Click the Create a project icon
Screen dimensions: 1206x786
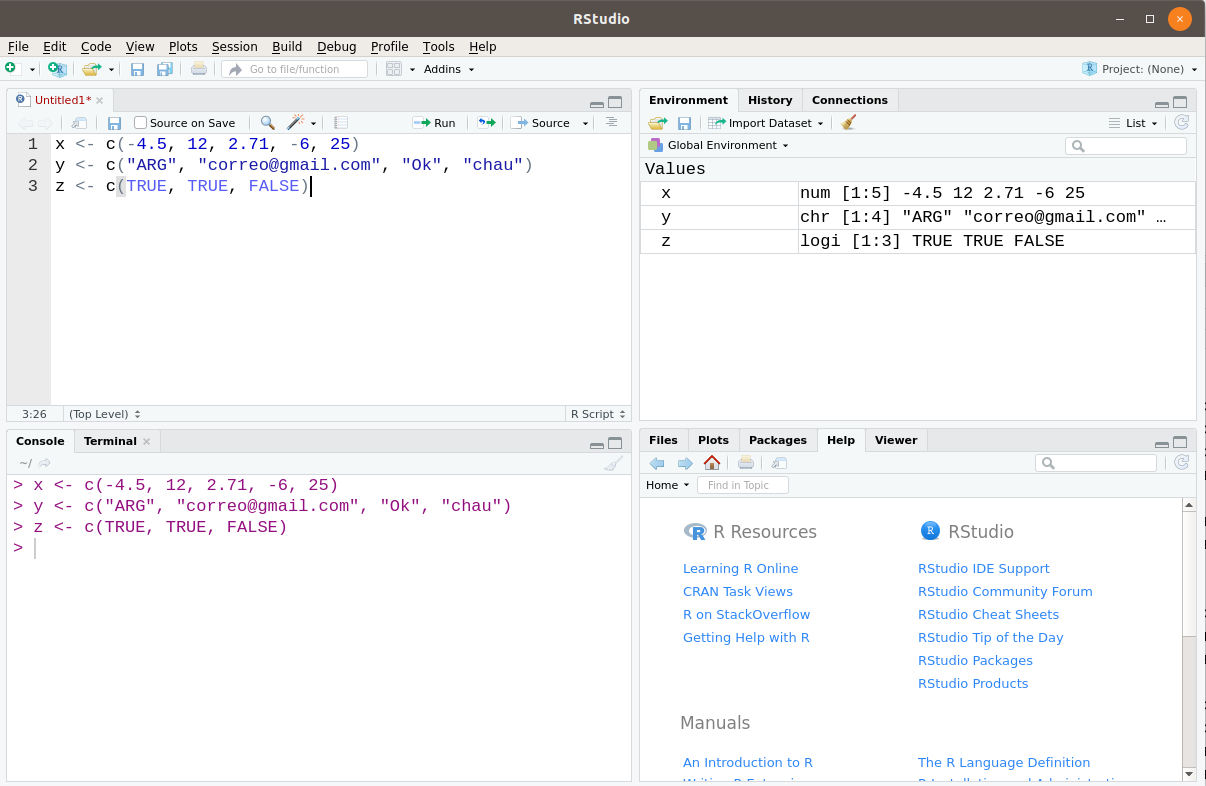pos(57,69)
